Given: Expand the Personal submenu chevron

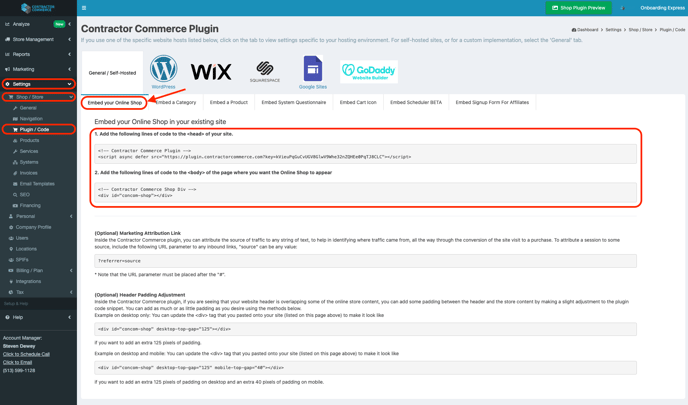Looking at the screenshot, I should point(71,216).
